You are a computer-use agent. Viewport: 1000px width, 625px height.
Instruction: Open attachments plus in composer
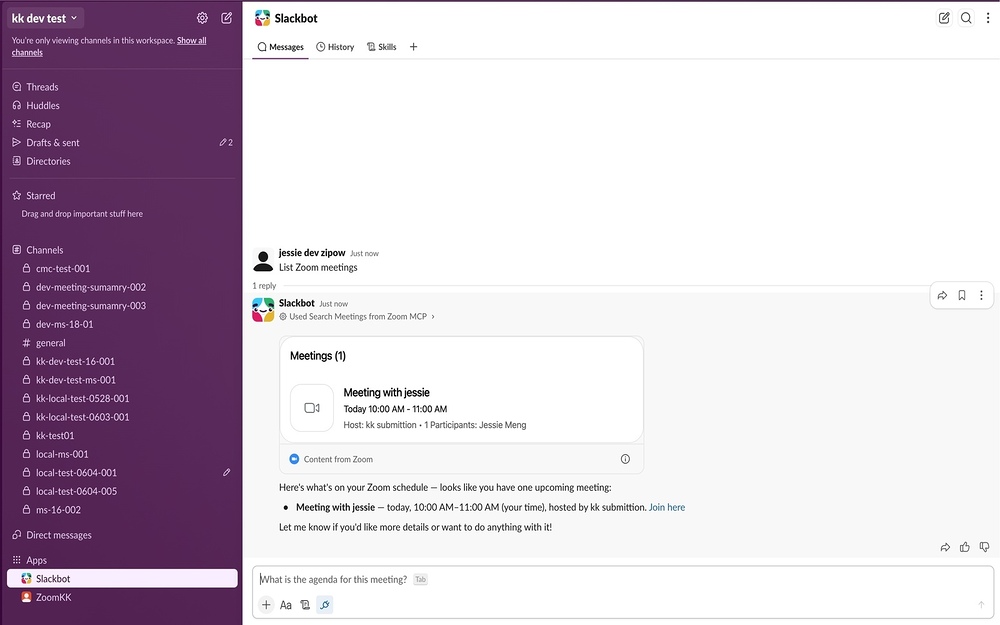tap(266, 605)
